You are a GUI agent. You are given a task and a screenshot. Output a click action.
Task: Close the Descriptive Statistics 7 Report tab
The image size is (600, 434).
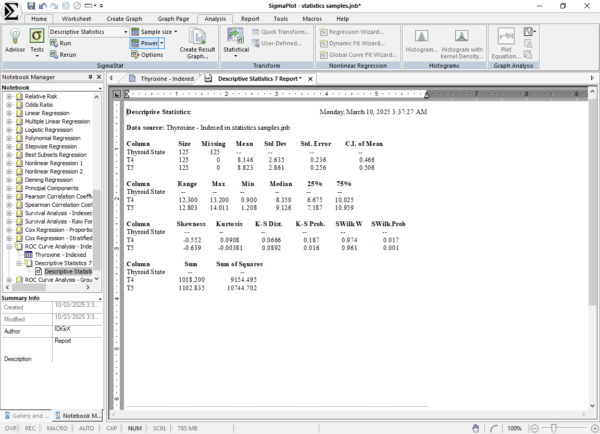click(310, 79)
